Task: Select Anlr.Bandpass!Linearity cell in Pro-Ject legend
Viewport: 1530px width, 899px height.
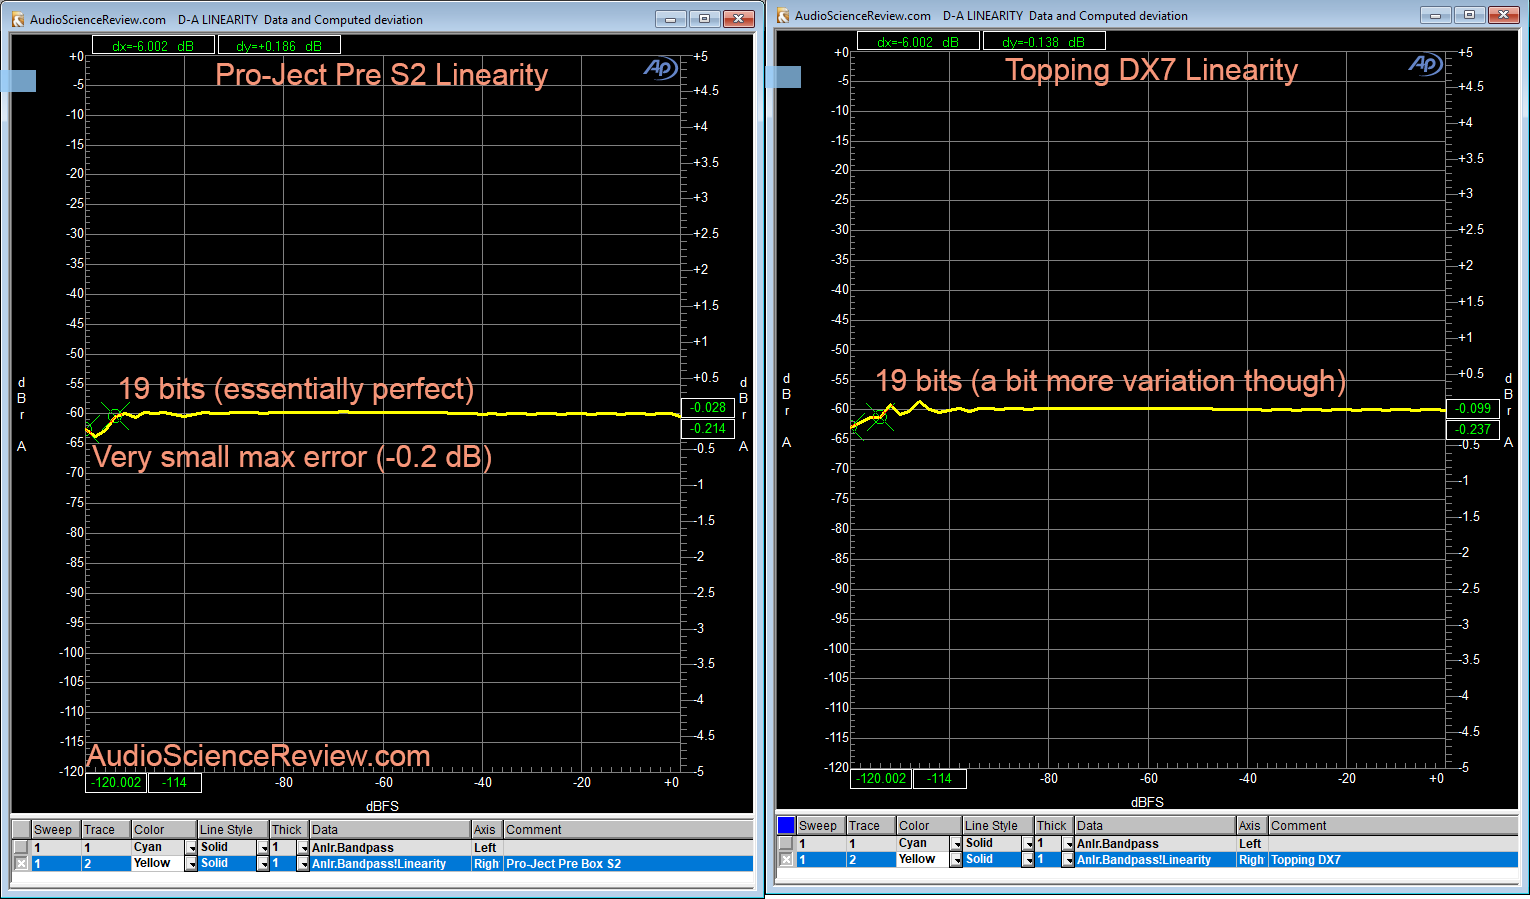Action: coord(389,864)
